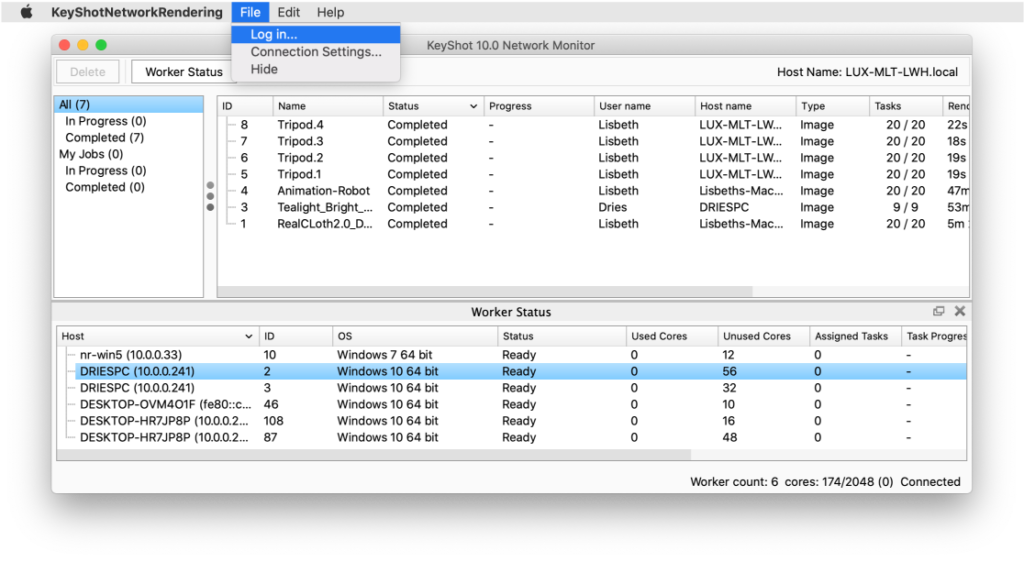Viewport: 1024px width, 562px height.
Task: Toggle the Worker Status button
Action: tap(183, 72)
